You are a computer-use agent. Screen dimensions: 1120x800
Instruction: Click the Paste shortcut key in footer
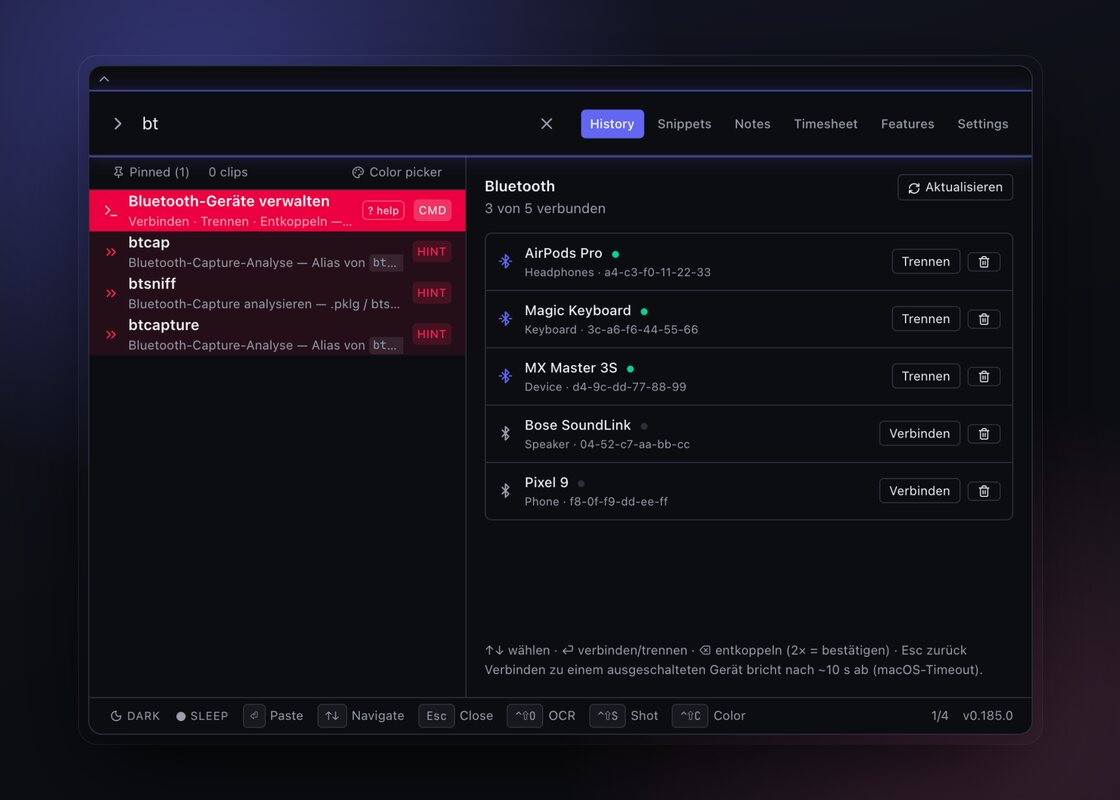254,716
